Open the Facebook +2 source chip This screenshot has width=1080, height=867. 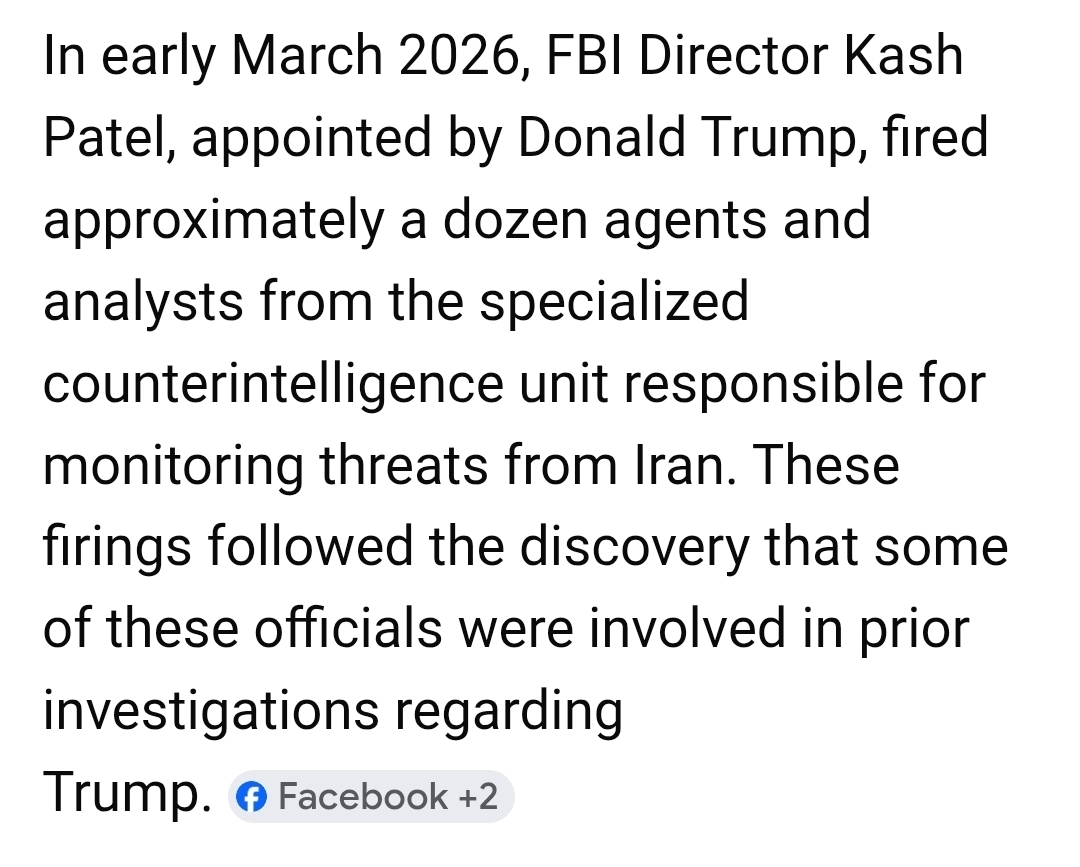tap(371, 797)
